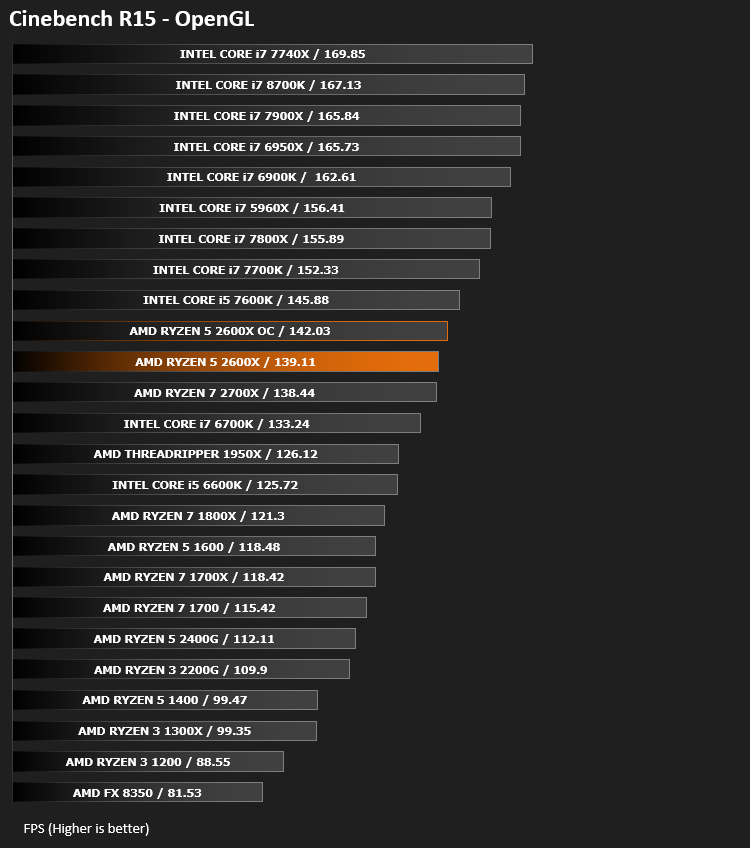Select the Intel Core i5 7600K bar
The image size is (750, 848).
pyautogui.click(x=236, y=300)
